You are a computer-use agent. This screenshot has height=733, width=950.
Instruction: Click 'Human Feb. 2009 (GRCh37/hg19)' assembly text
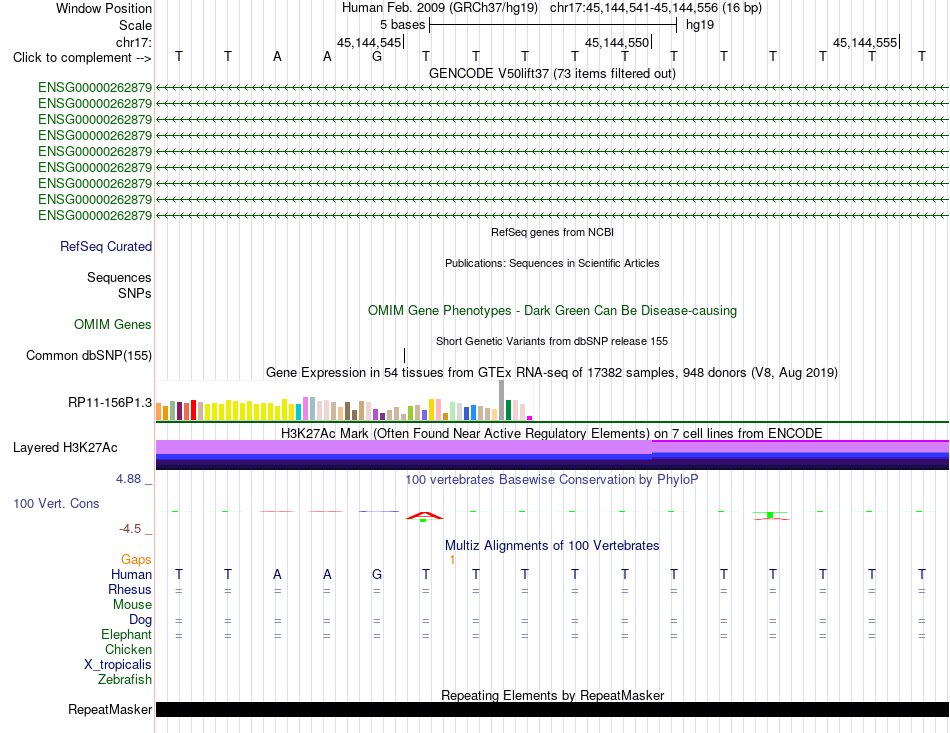point(440,8)
